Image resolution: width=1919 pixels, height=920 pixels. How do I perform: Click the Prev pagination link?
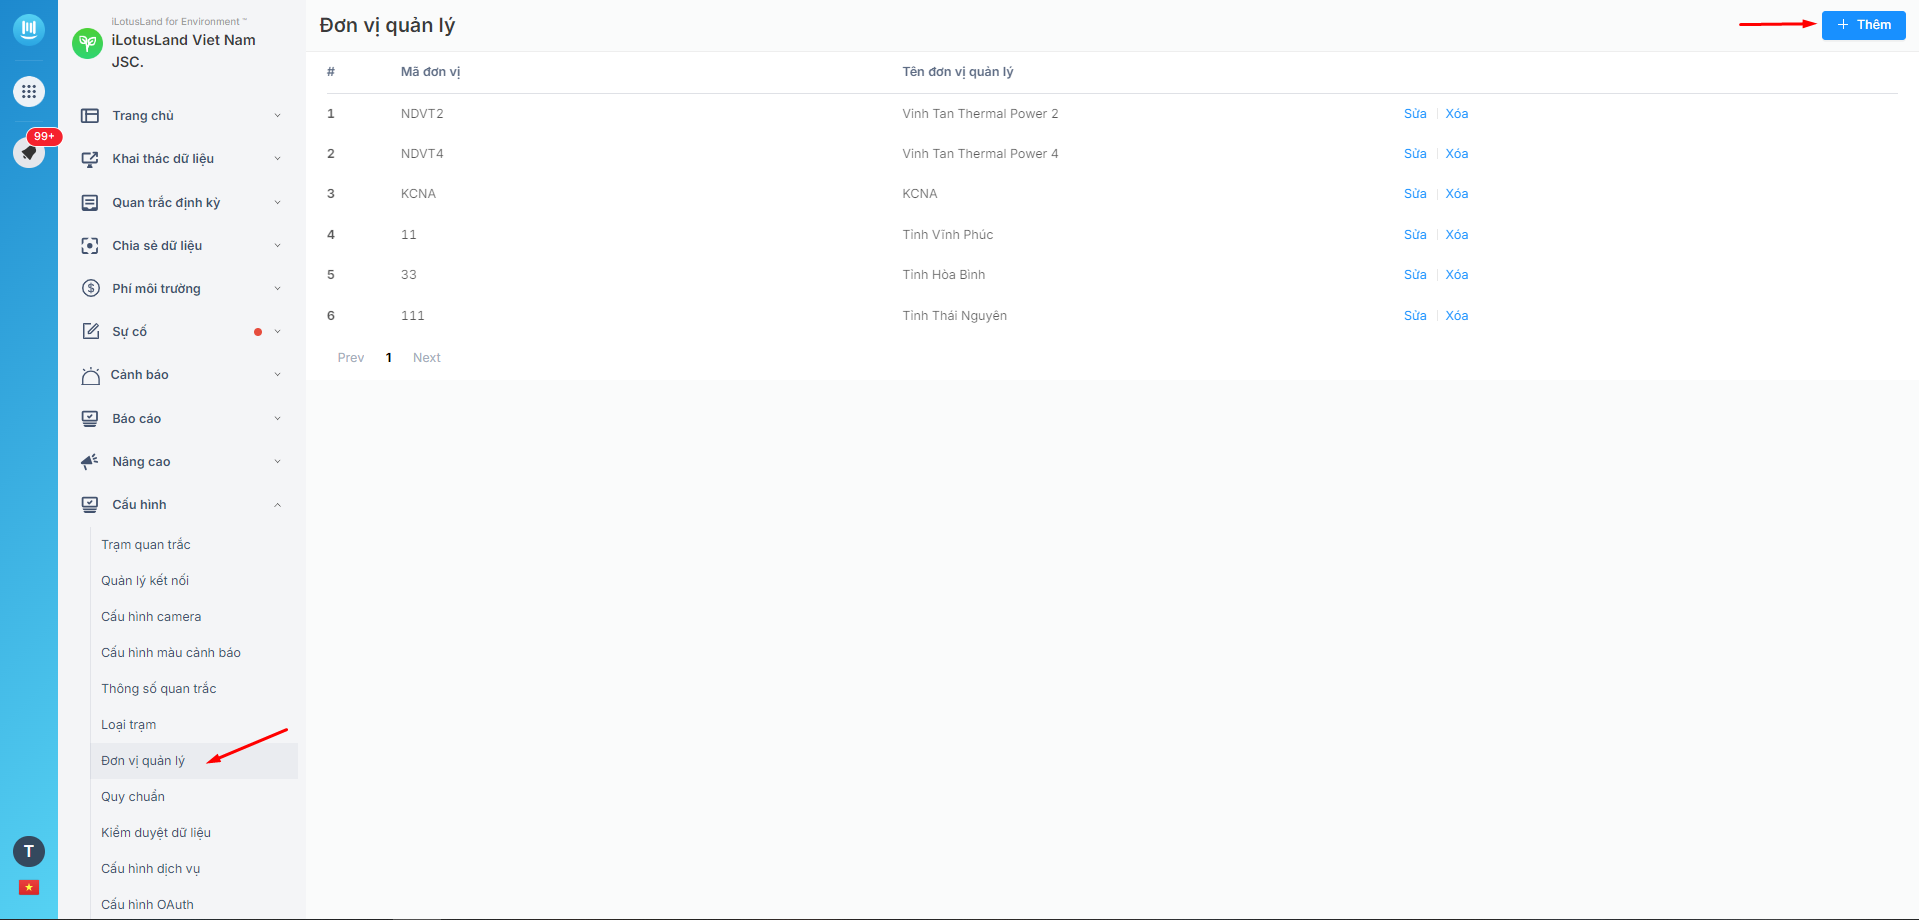351,358
